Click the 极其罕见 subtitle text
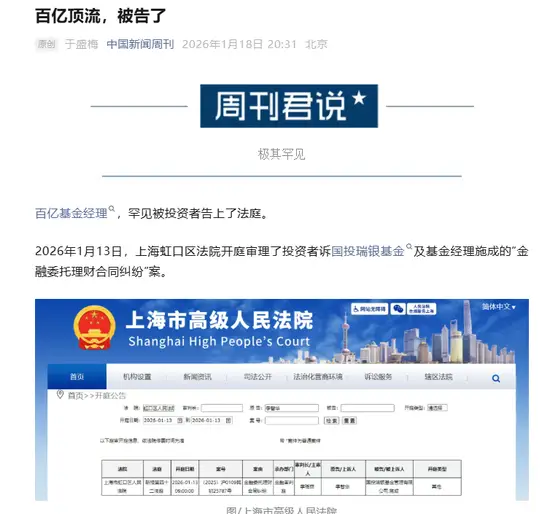Viewport: 550px width, 514px height. click(x=282, y=154)
